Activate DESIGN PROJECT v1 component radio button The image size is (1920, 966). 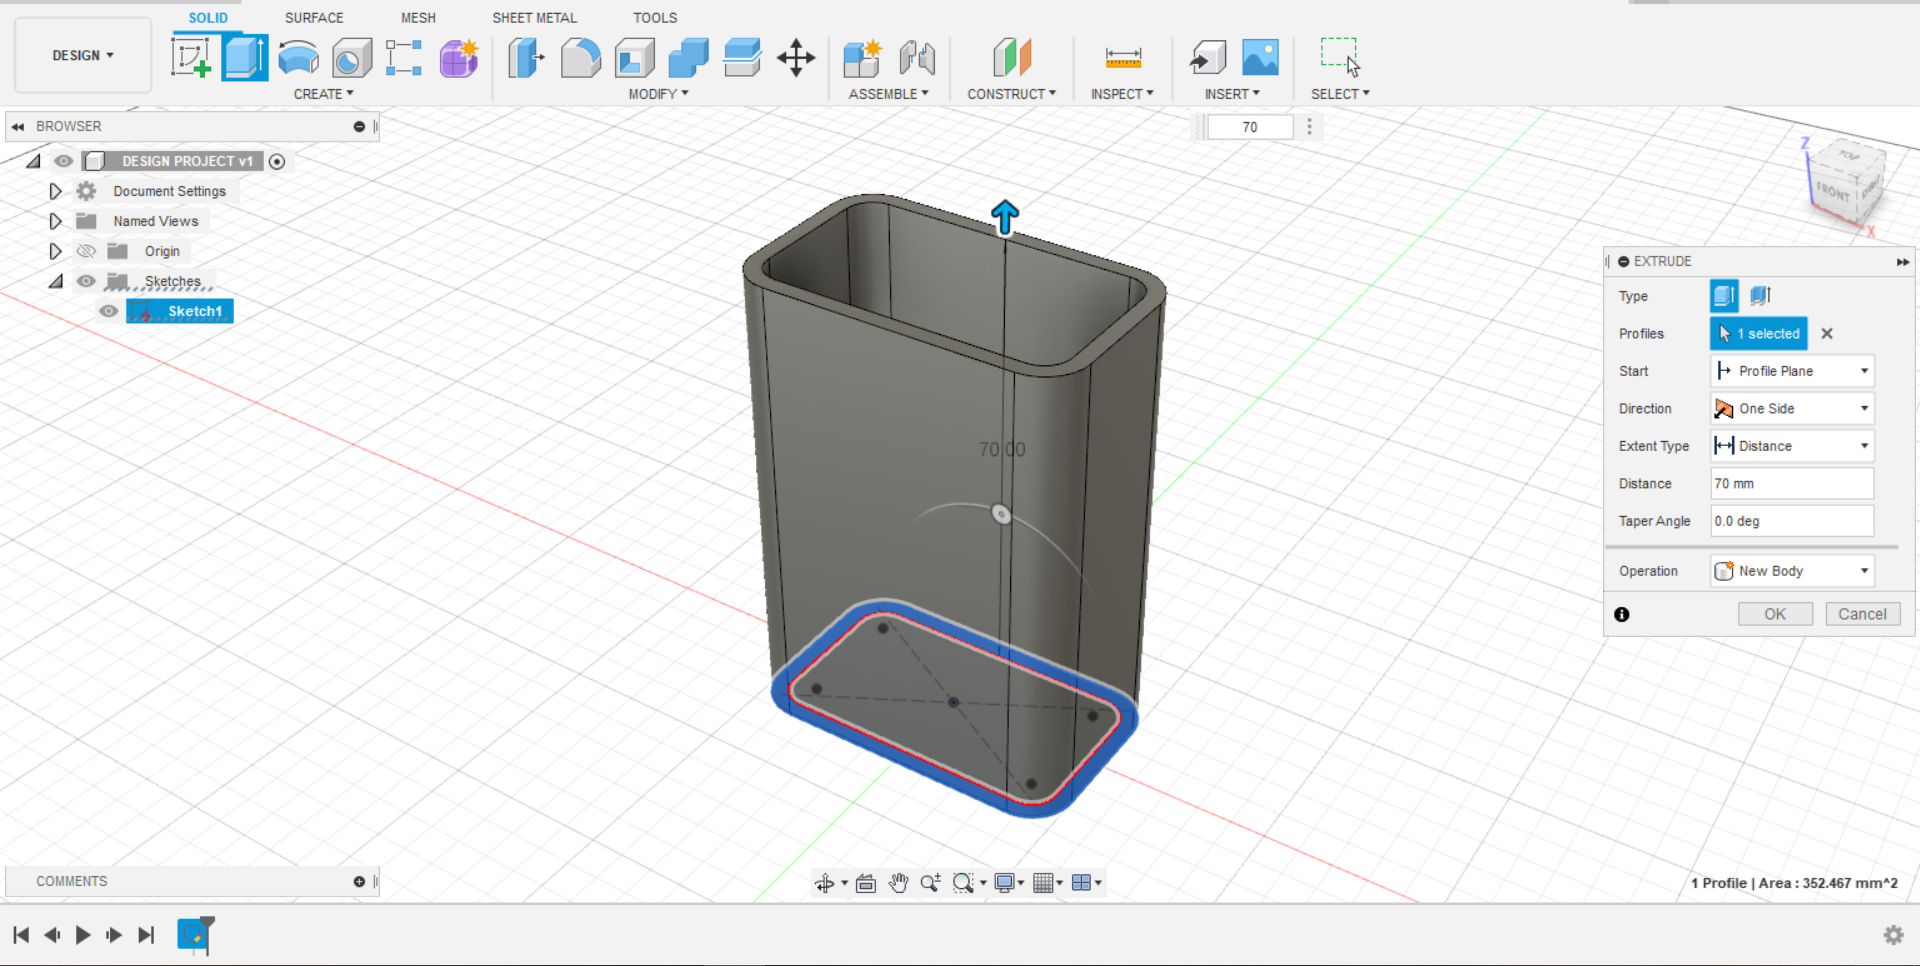coord(277,161)
